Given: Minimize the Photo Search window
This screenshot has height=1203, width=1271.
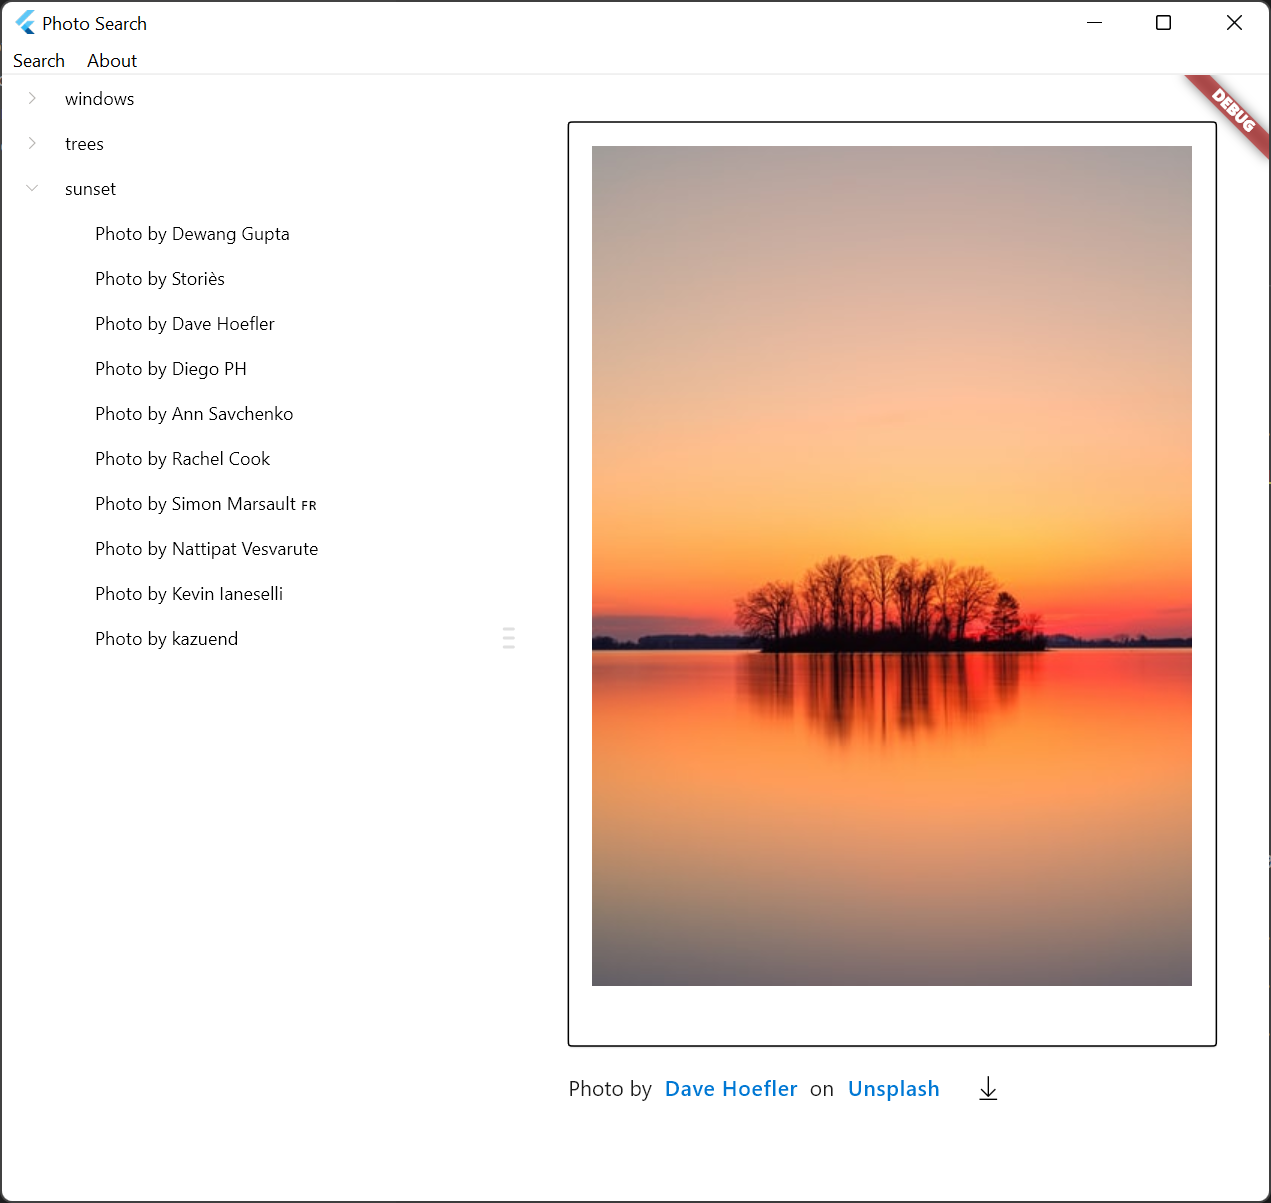Looking at the screenshot, I should pyautogui.click(x=1094, y=23).
